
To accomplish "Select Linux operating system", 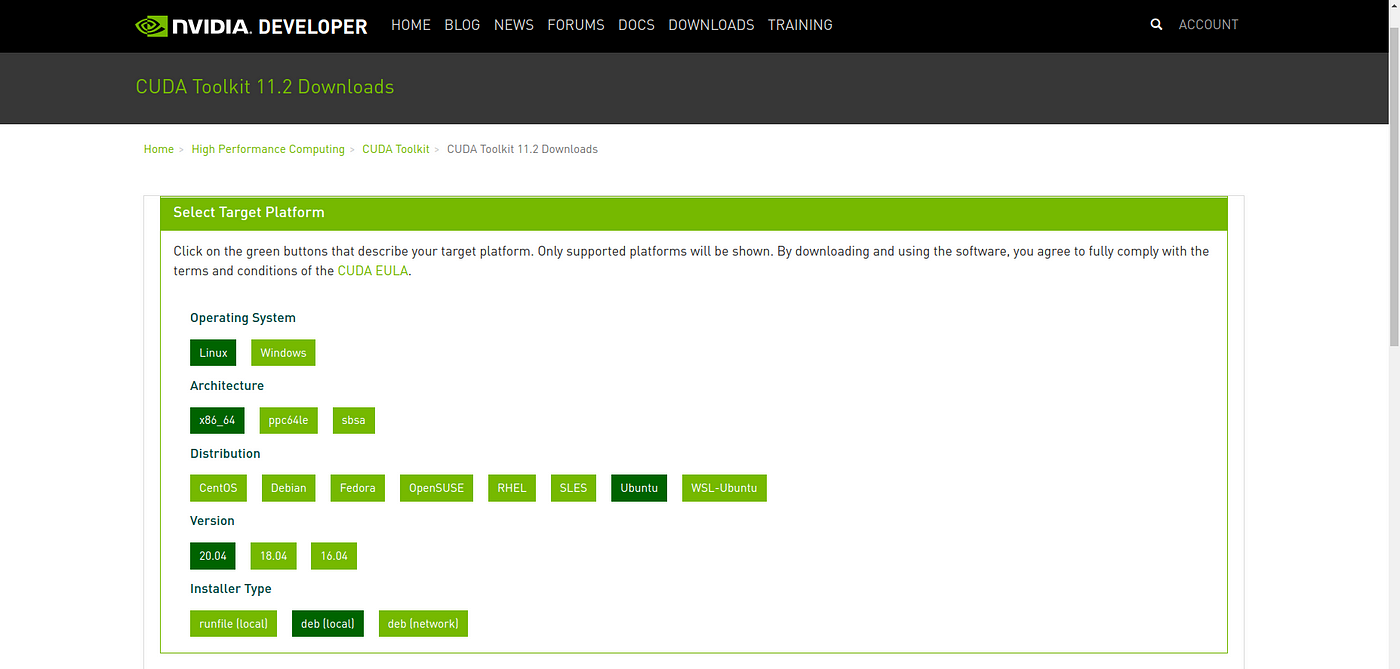I will [x=213, y=353].
